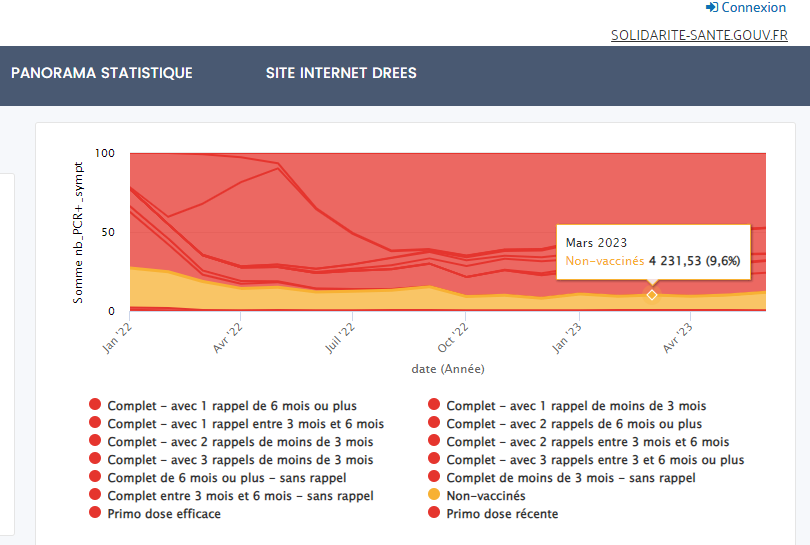Image resolution: width=810 pixels, height=545 pixels.
Task: Click red dot for 3 rappels de moins de 3 mois
Action: click(96, 459)
